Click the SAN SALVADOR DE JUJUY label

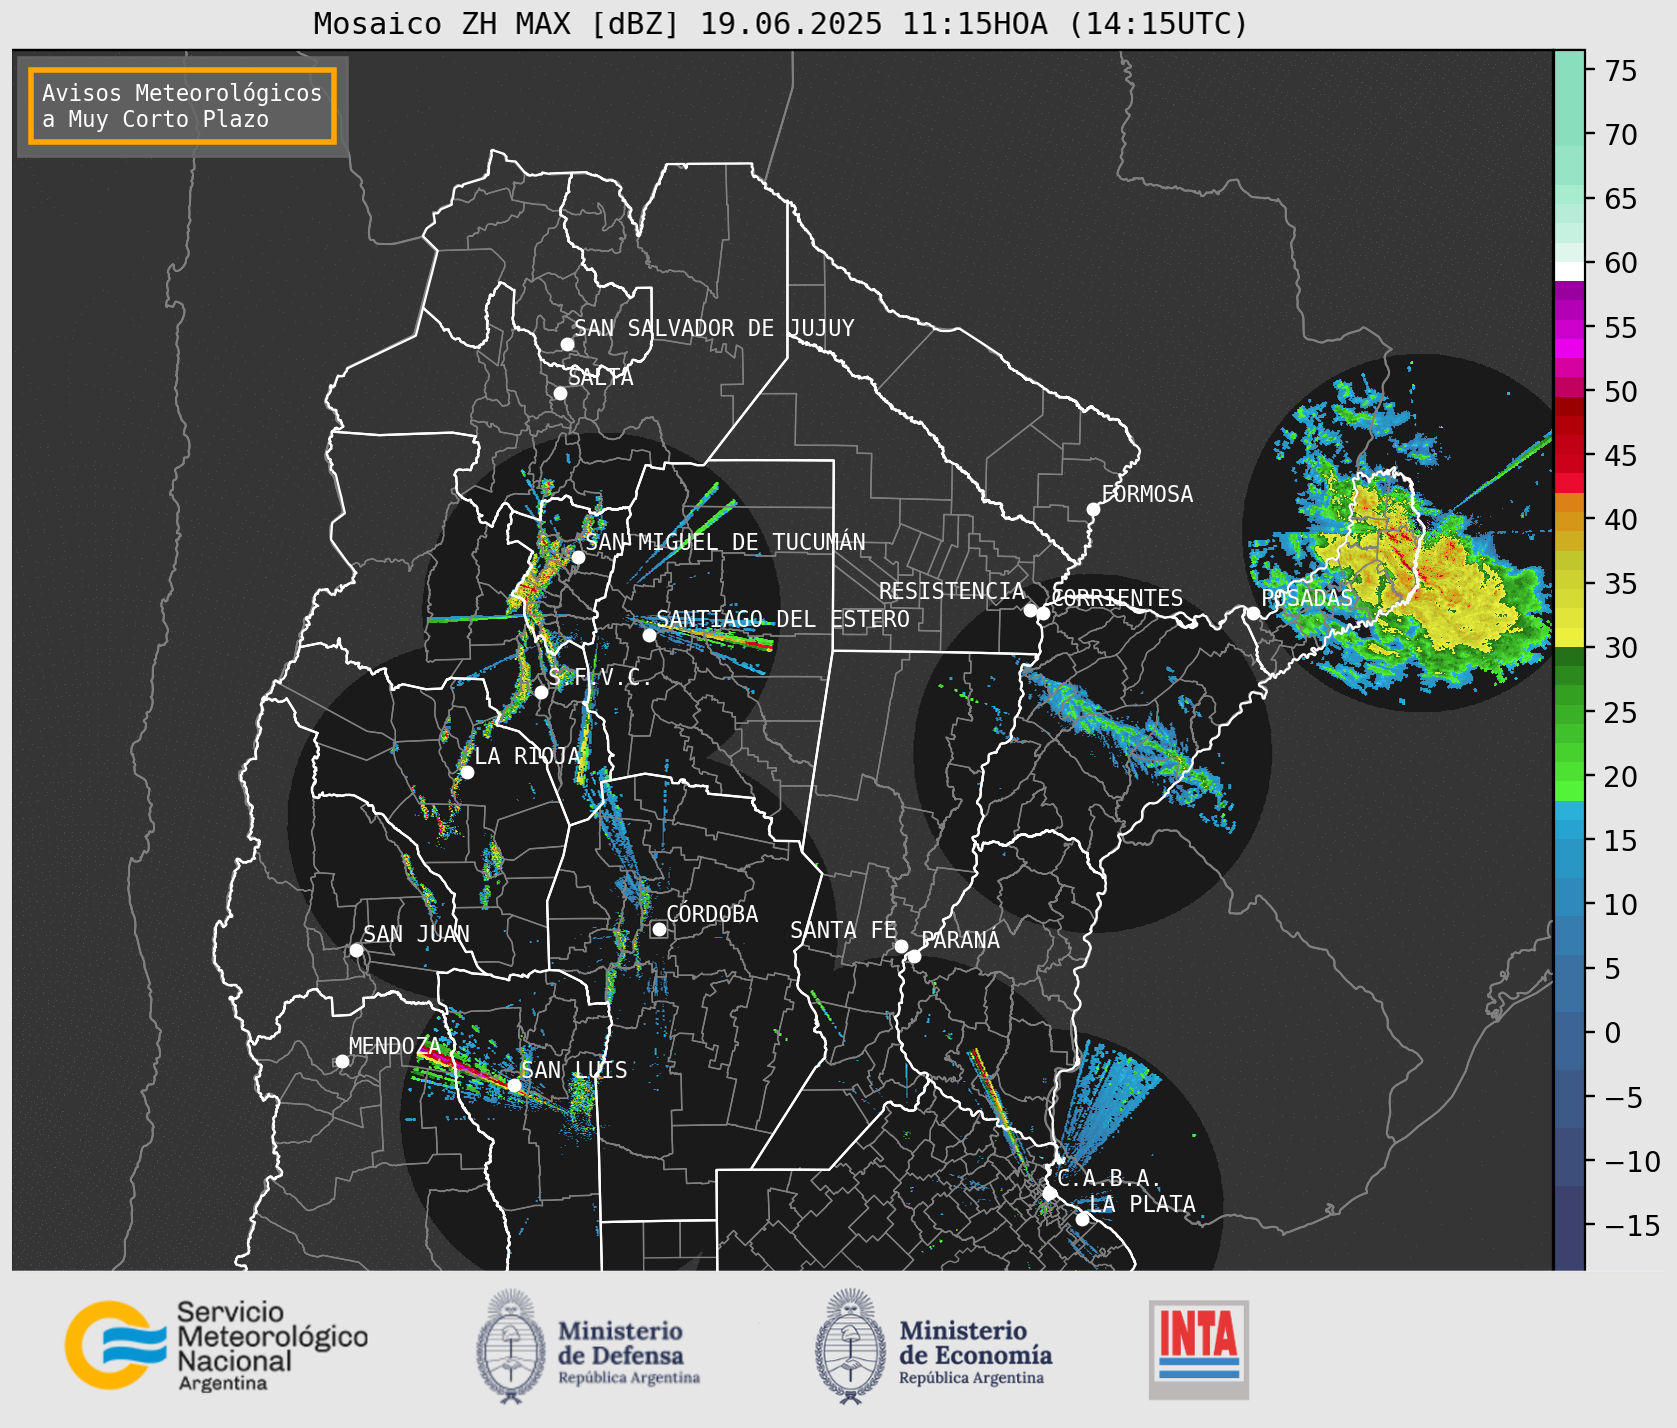(714, 328)
